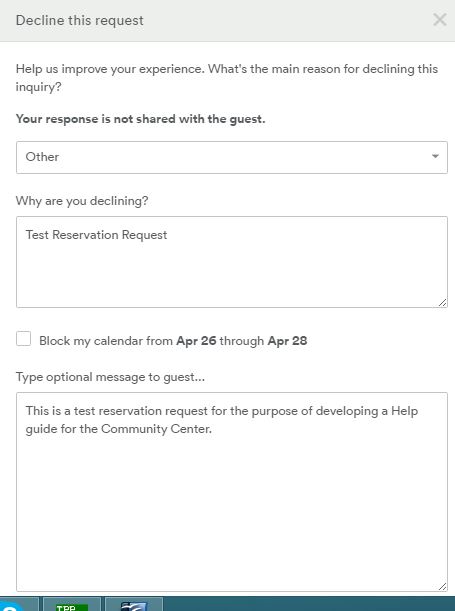Open the decline reason dropdown showing Other
The image size is (455, 611).
[232, 157]
